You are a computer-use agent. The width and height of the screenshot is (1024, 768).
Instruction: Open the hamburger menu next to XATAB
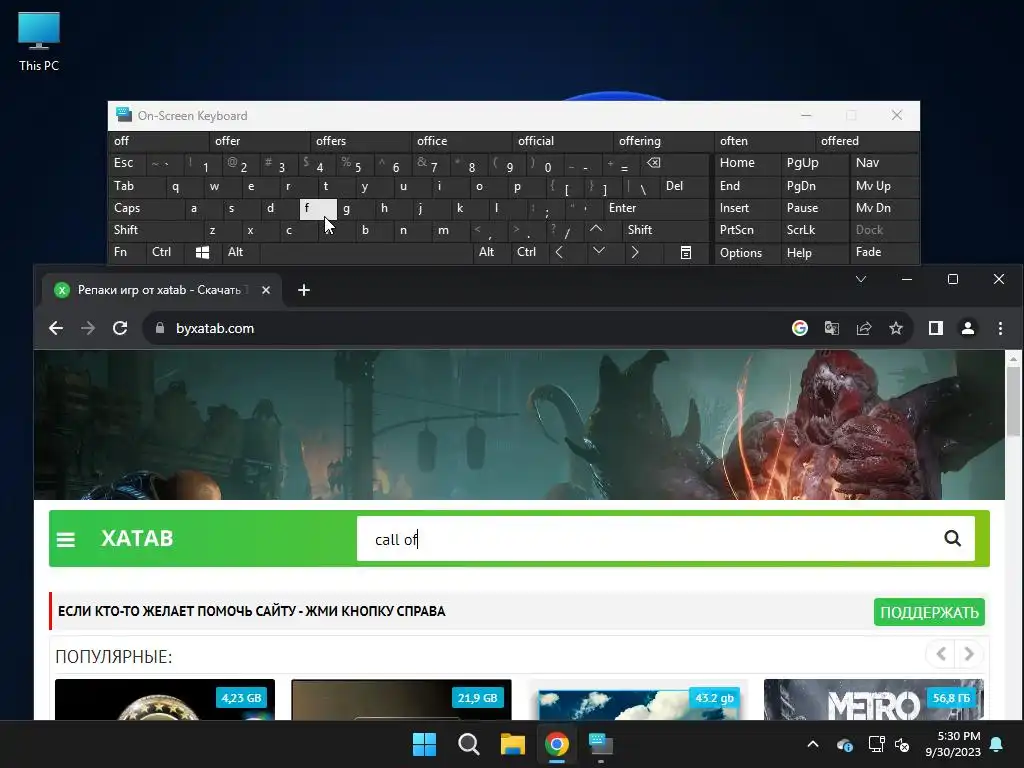[66, 539]
